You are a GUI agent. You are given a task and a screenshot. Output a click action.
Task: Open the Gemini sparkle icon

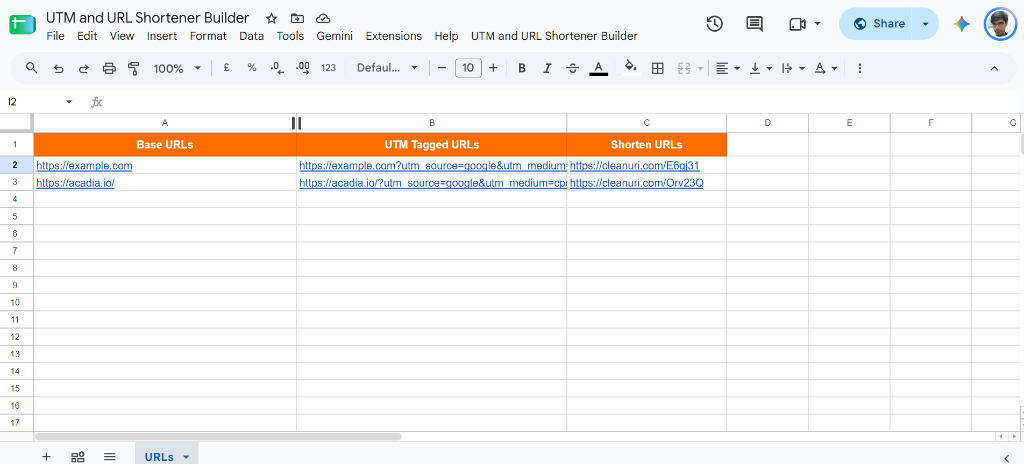961,24
